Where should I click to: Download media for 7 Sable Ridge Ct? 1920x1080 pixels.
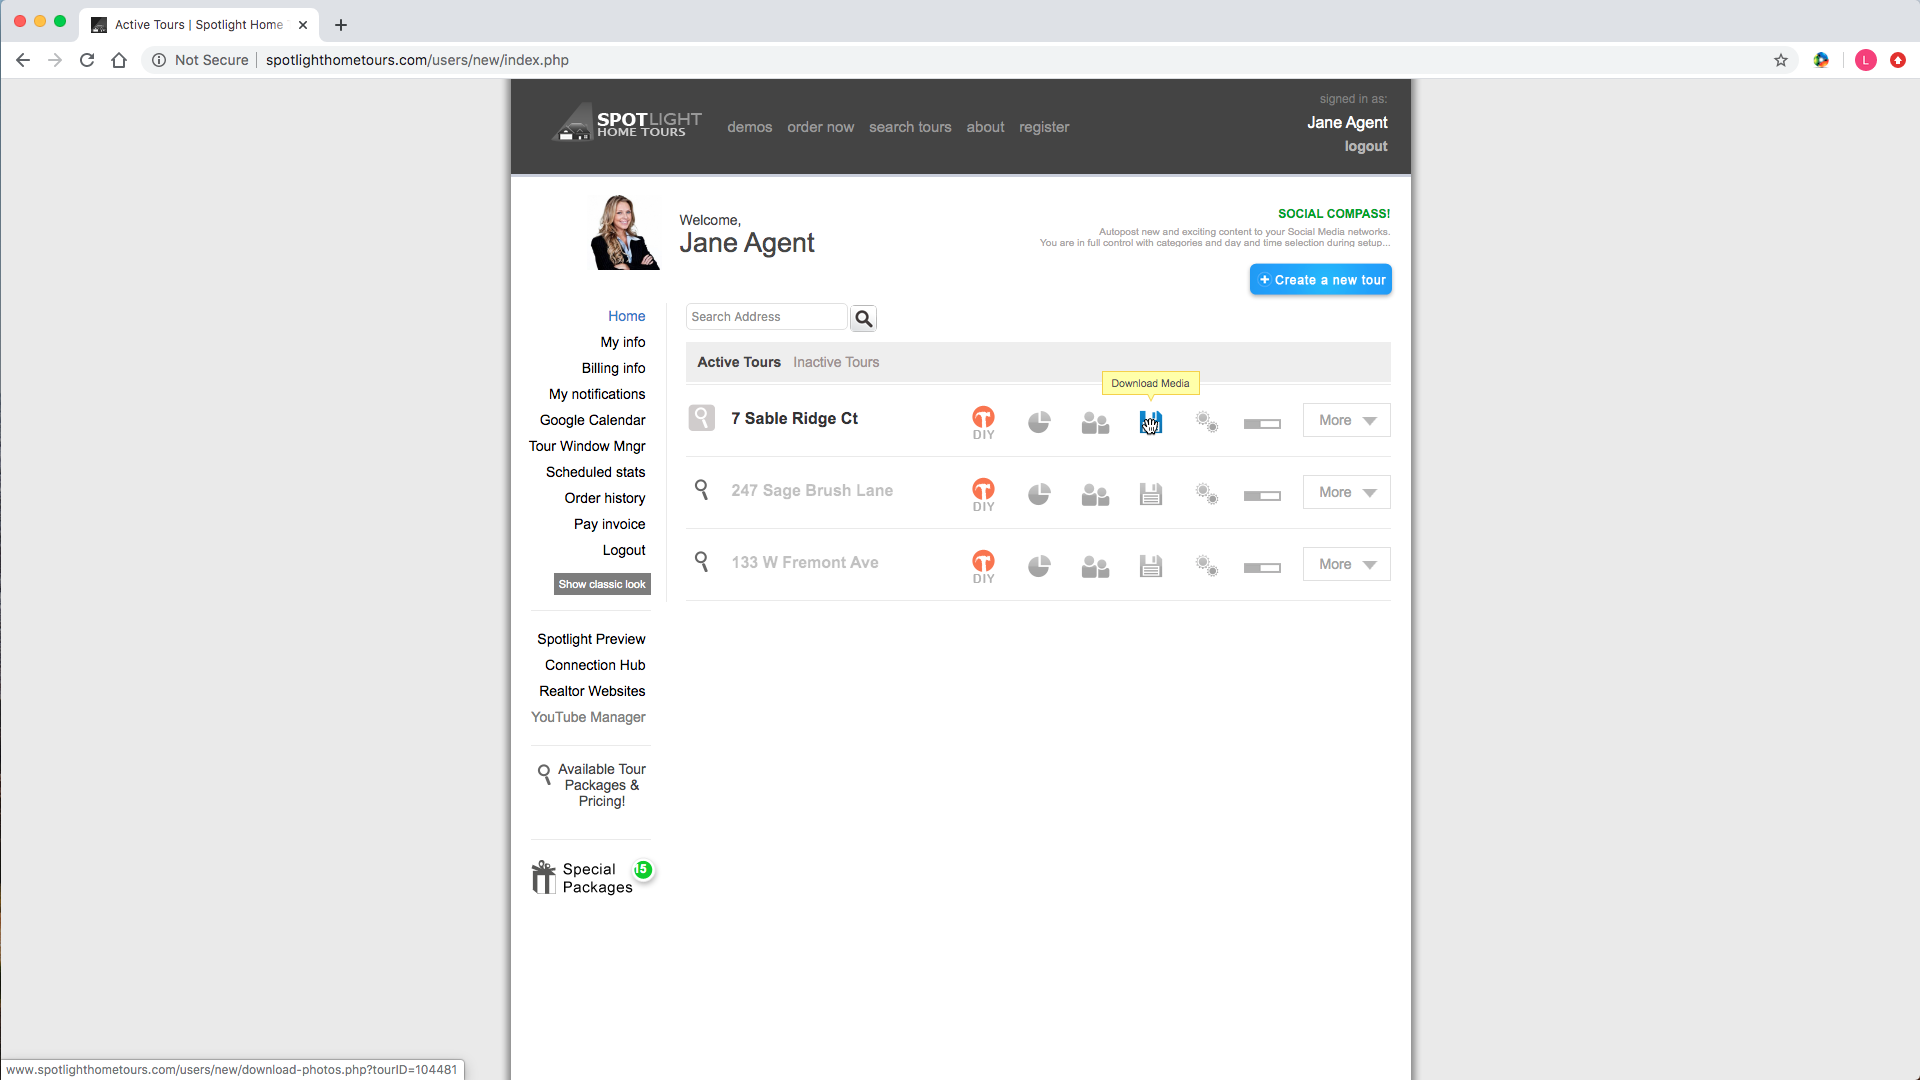[x=1151, y=423]
